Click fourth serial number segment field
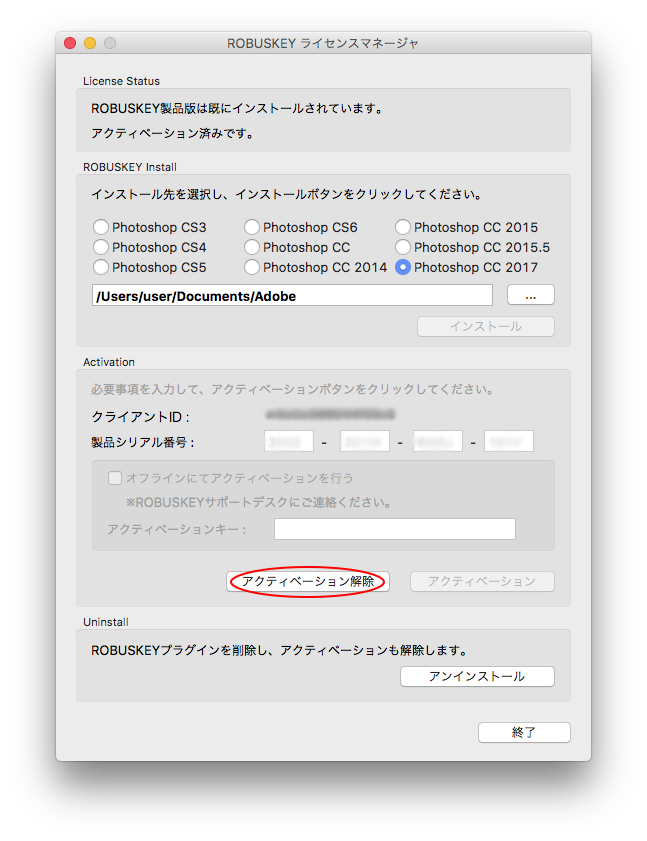This screenshot has width=647, height=841. pos(509,441)
